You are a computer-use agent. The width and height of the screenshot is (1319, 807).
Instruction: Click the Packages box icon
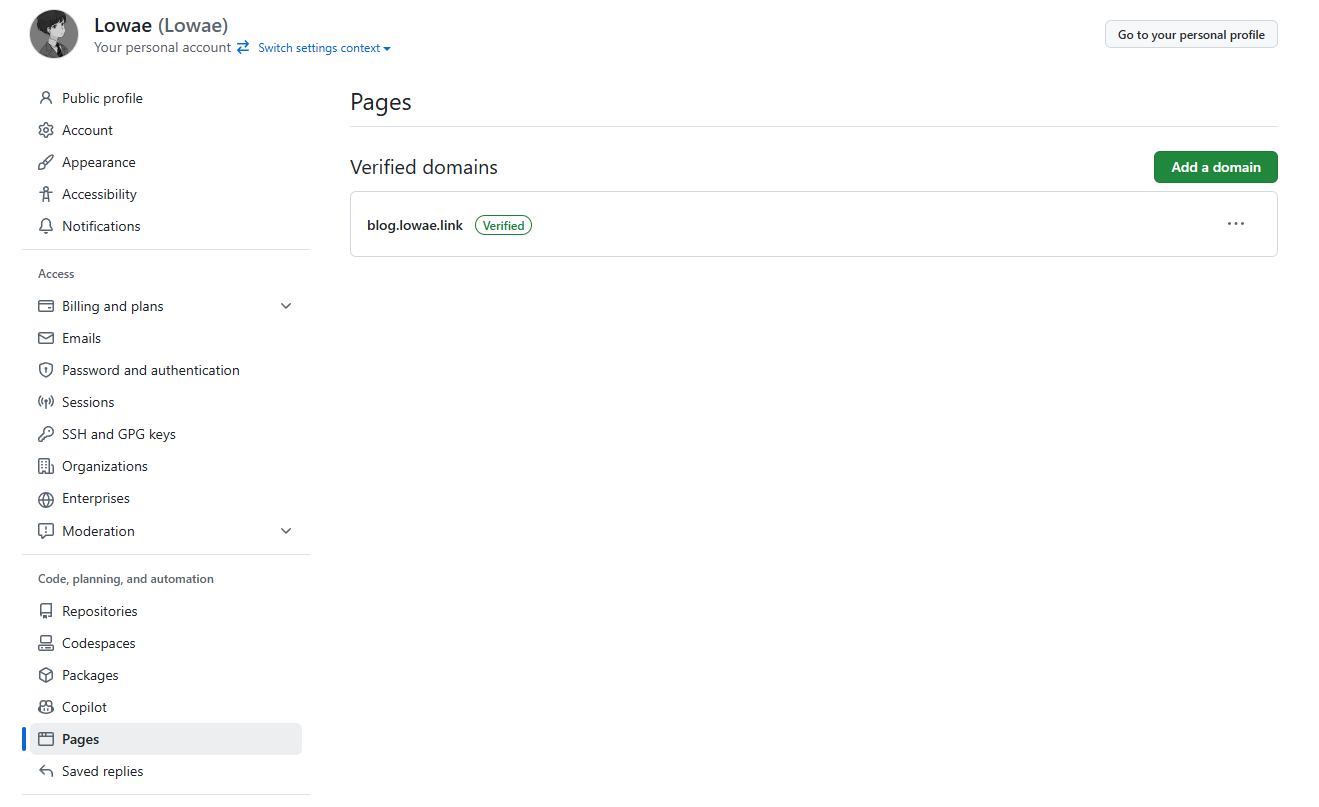click(46, 675)
